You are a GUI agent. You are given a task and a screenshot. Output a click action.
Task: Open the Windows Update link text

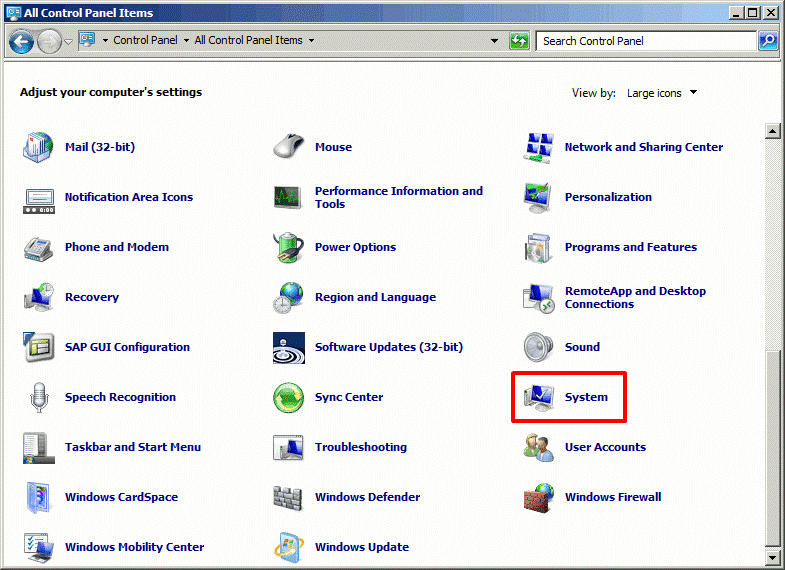point(362,547)
